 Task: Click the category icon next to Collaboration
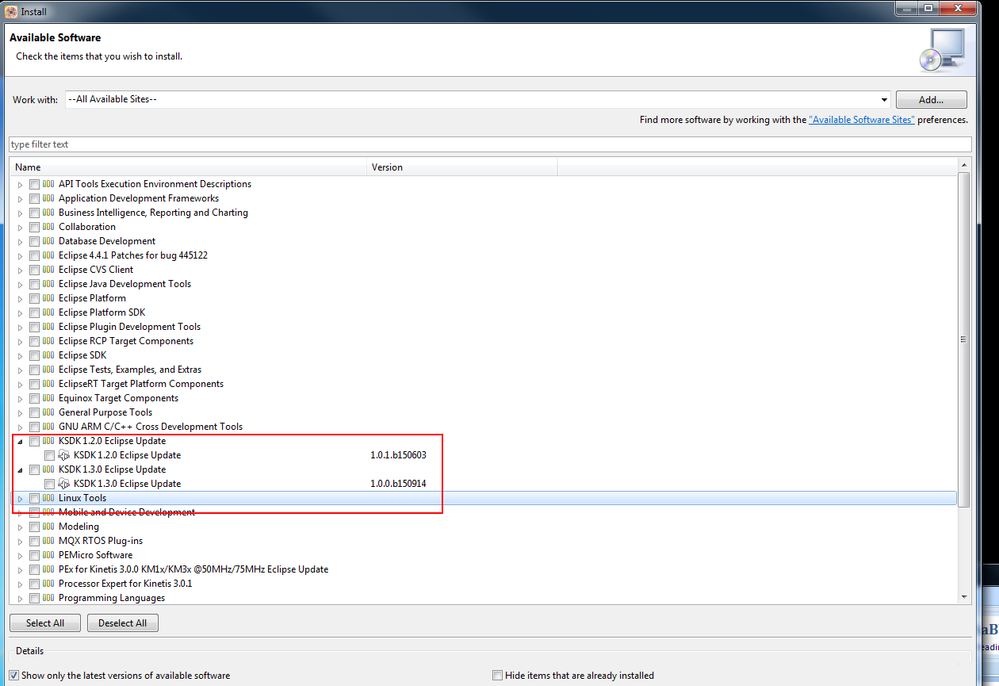click(48, 227)
